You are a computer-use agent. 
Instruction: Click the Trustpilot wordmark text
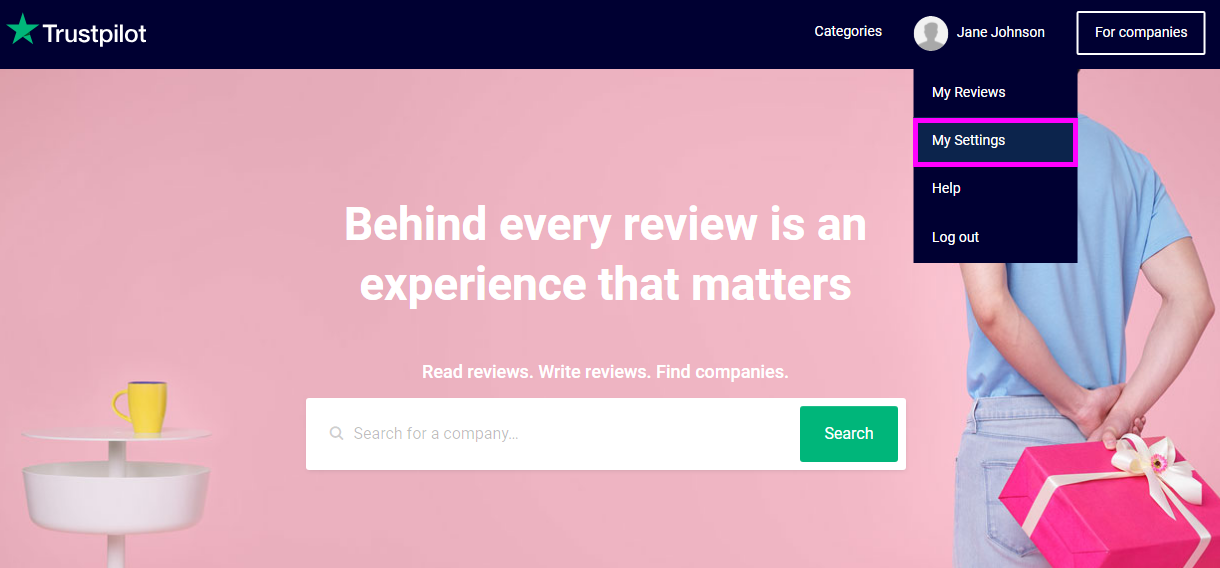pos(95,34)
